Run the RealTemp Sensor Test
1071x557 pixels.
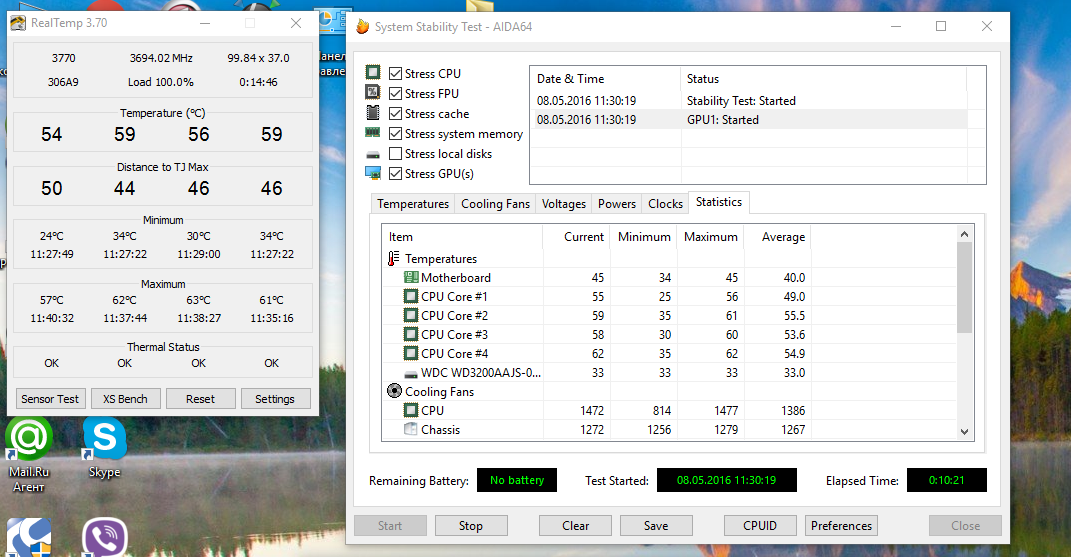tap(50, 398)
